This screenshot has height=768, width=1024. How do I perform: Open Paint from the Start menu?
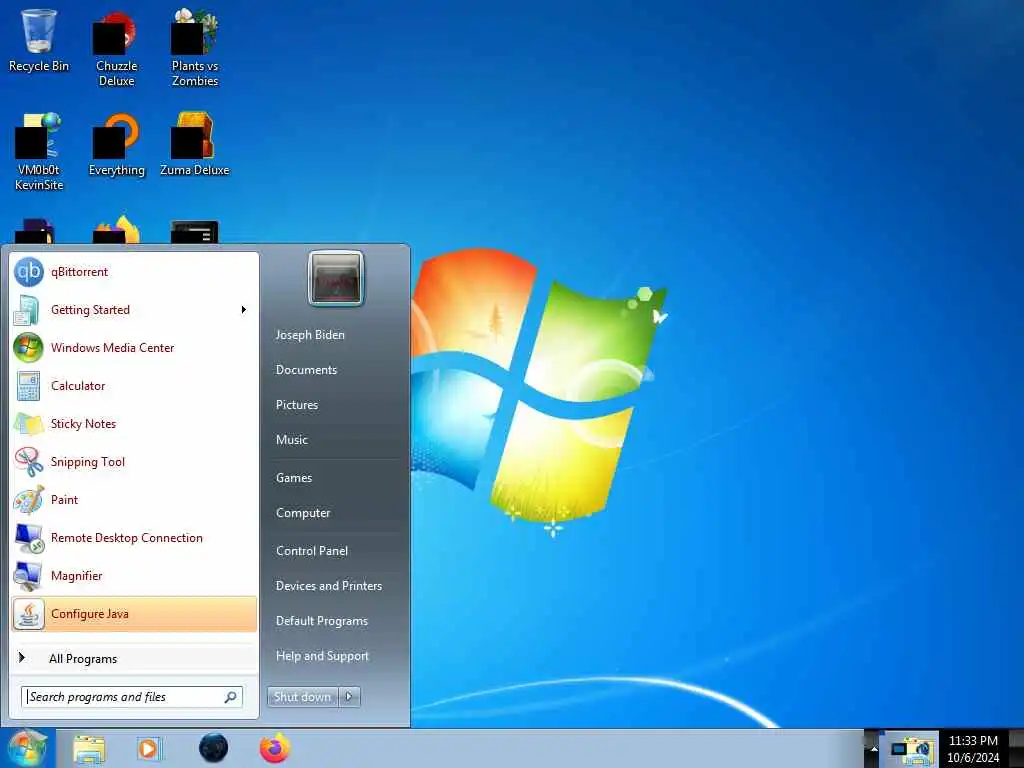click(134, 500)
